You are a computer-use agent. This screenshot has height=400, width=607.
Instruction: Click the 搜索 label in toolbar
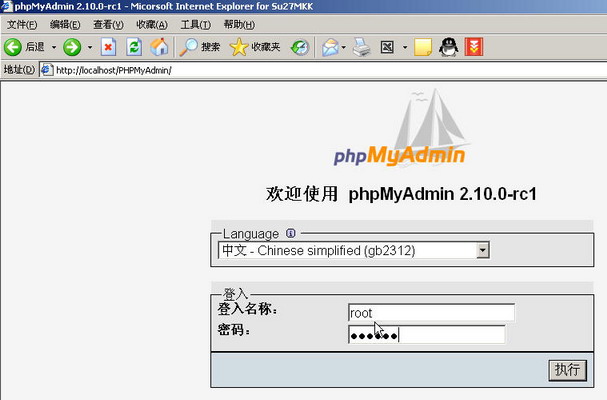[211, 47]
